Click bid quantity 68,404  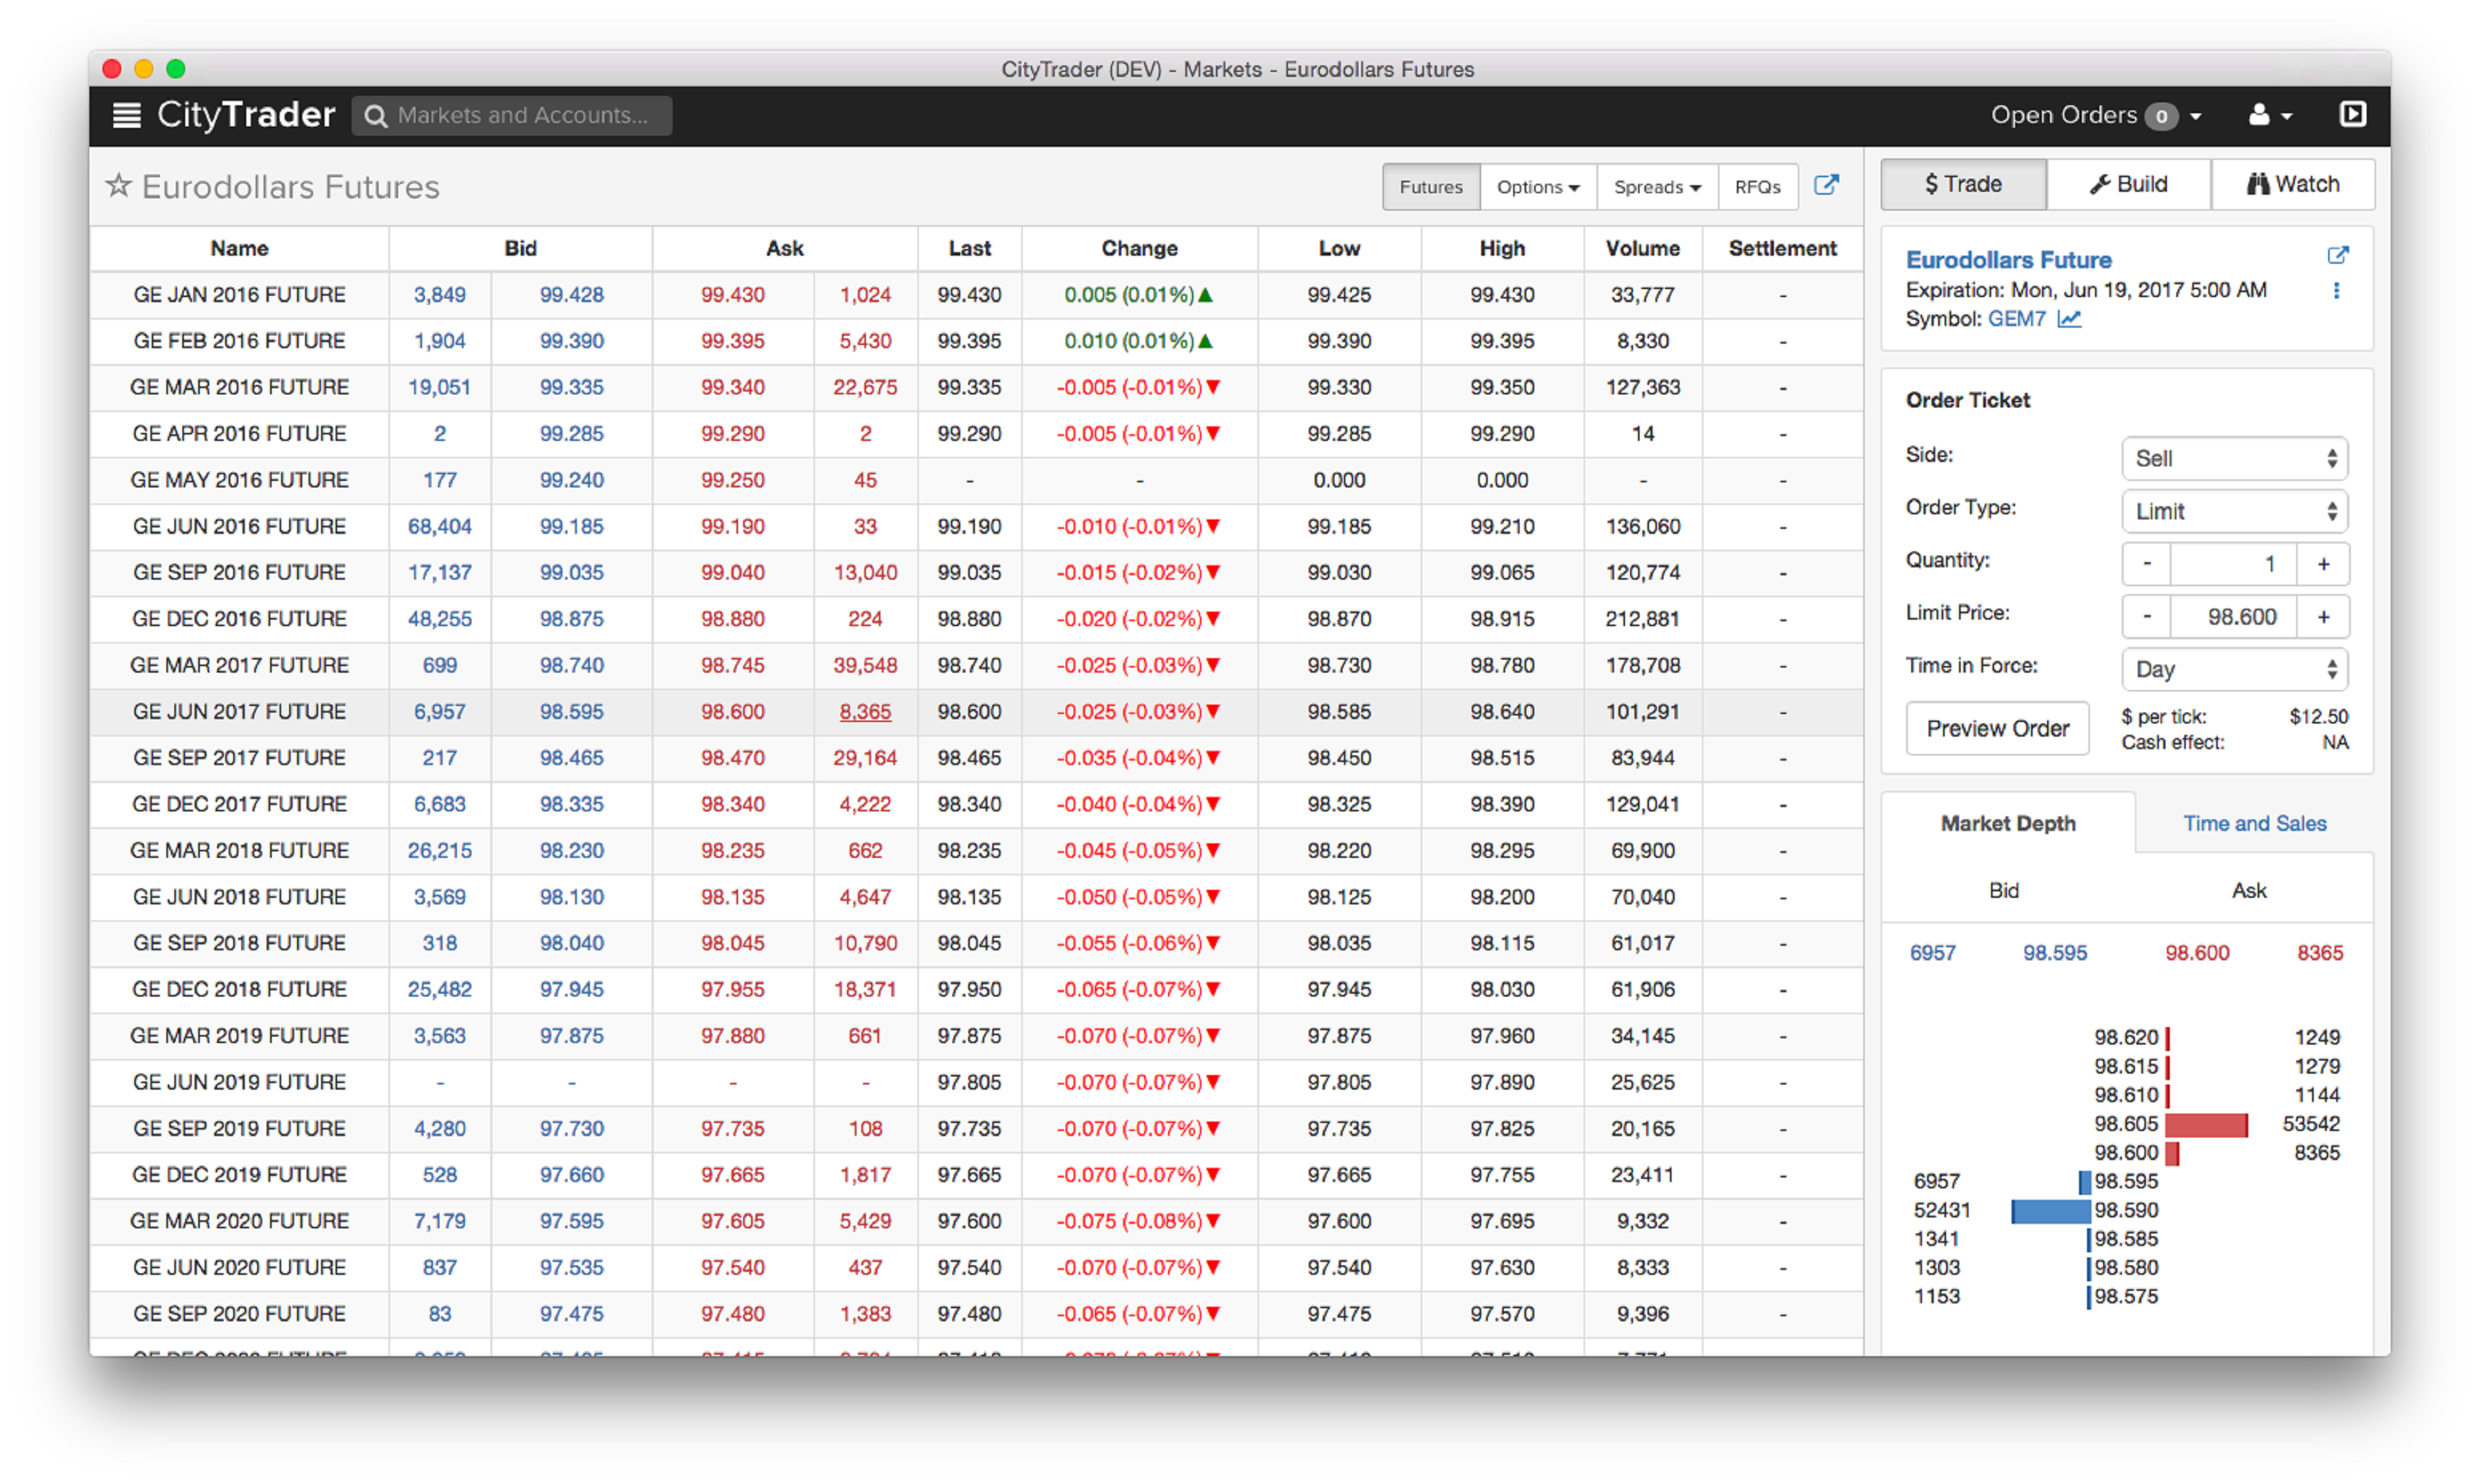pos(439,526)
